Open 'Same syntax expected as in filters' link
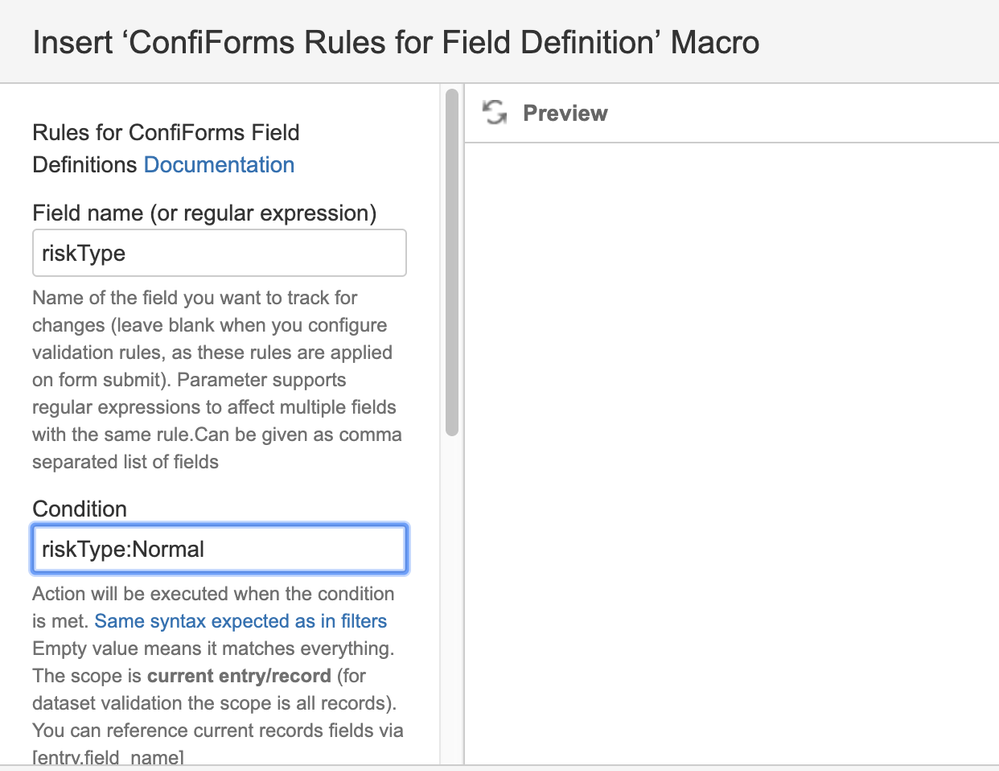 240,621
